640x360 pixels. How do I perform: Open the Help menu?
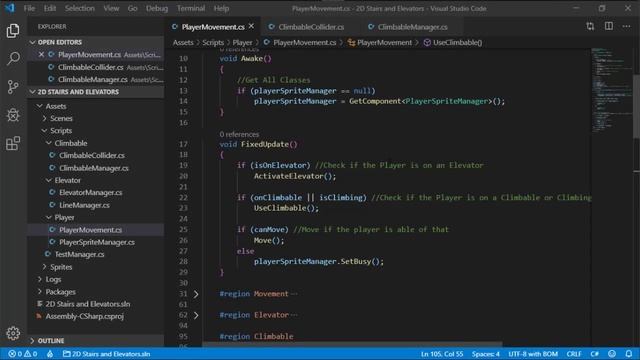point(221,8)
